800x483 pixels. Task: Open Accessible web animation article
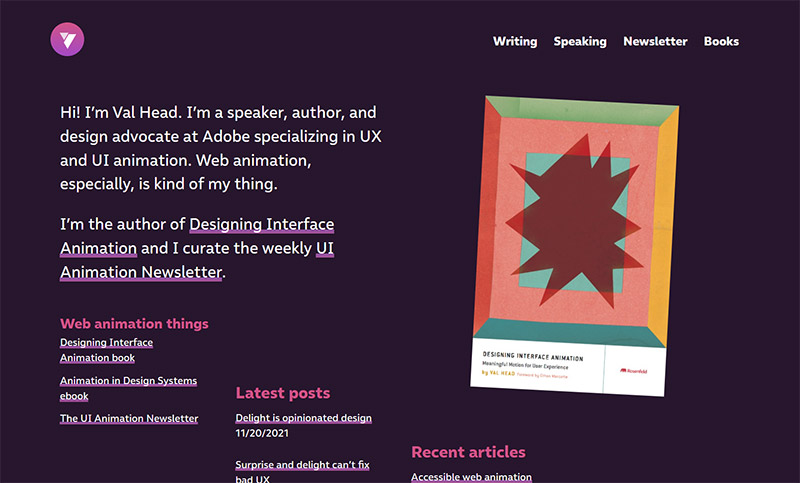tap(471, 477)
